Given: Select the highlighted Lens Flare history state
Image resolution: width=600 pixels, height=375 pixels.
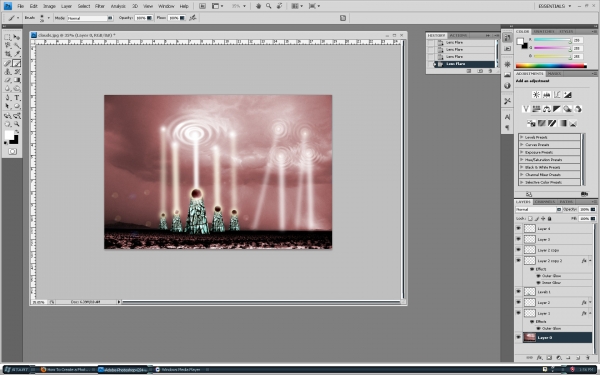Looking at the screenshot, I should [x=464, y=64].
